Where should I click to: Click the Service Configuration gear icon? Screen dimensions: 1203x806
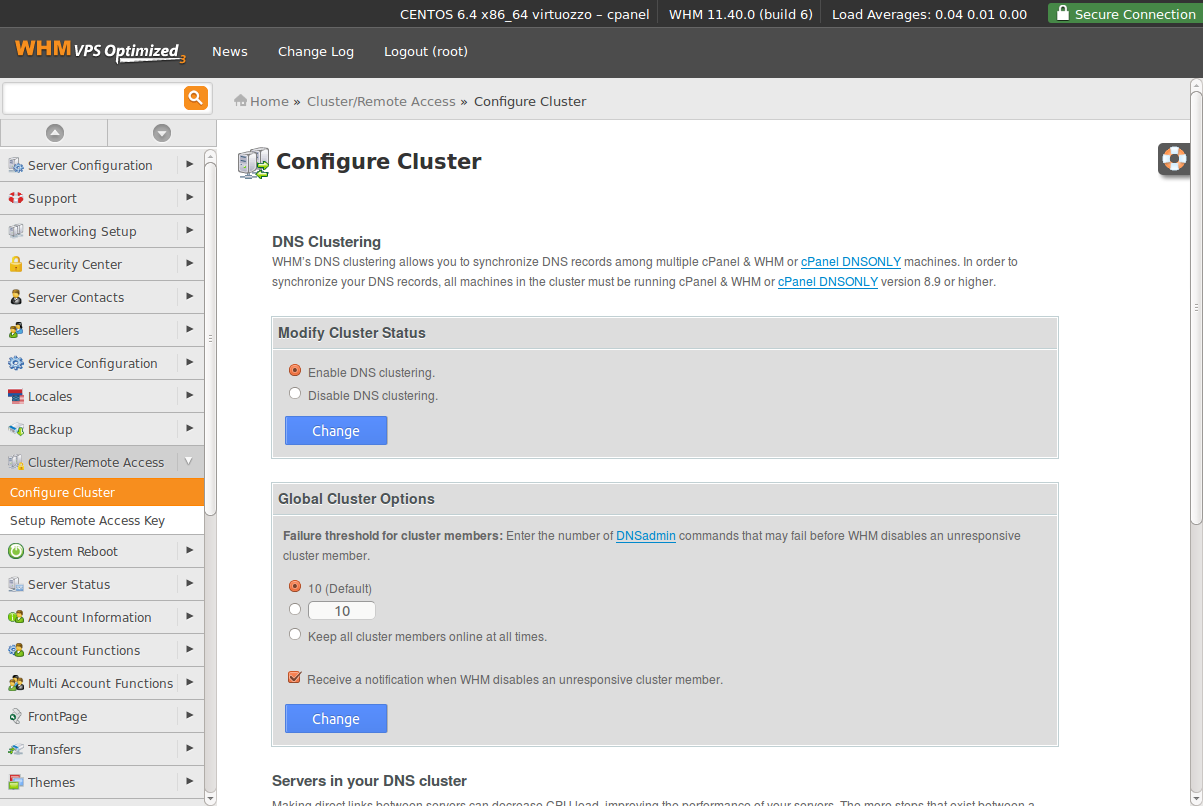(15, 363)
